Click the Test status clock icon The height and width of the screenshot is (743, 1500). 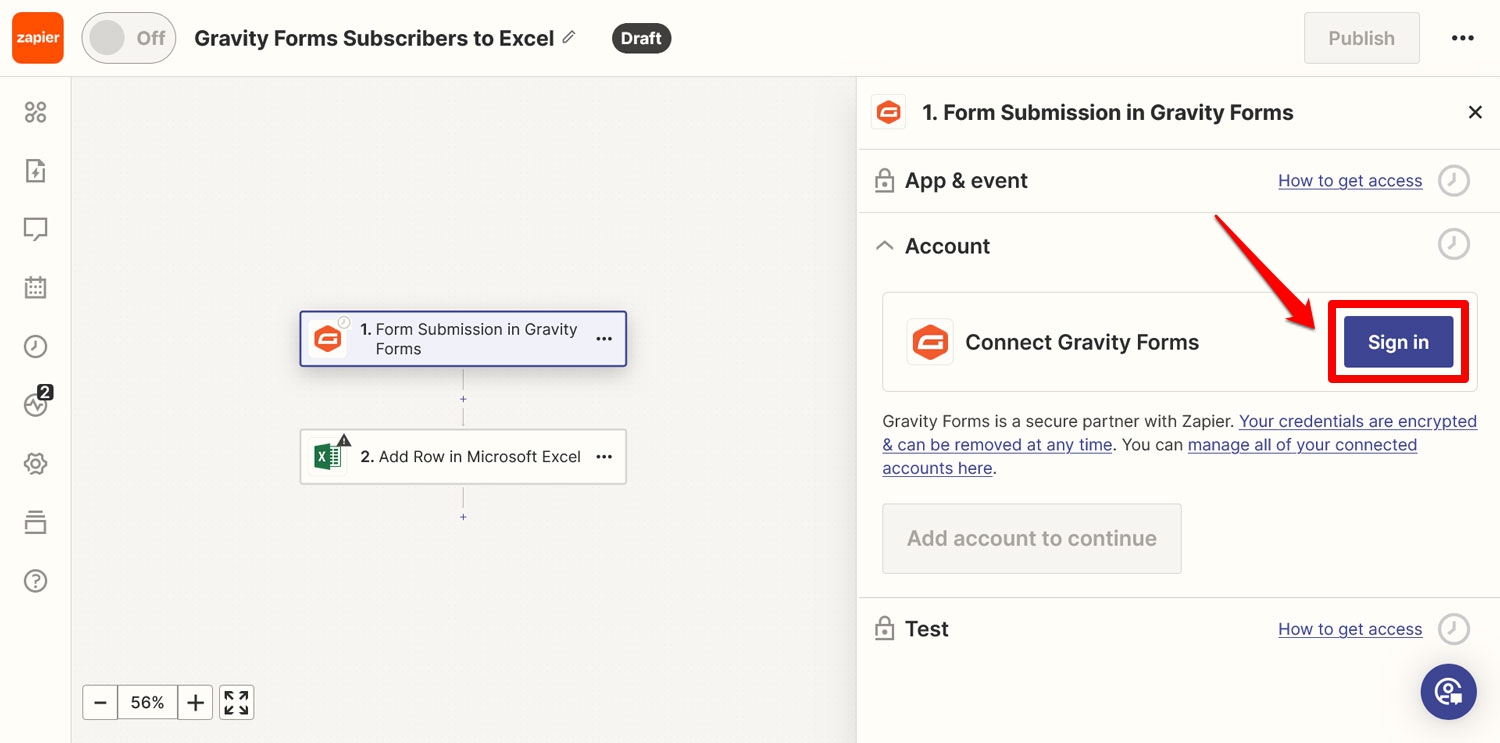pos(1454,629)
